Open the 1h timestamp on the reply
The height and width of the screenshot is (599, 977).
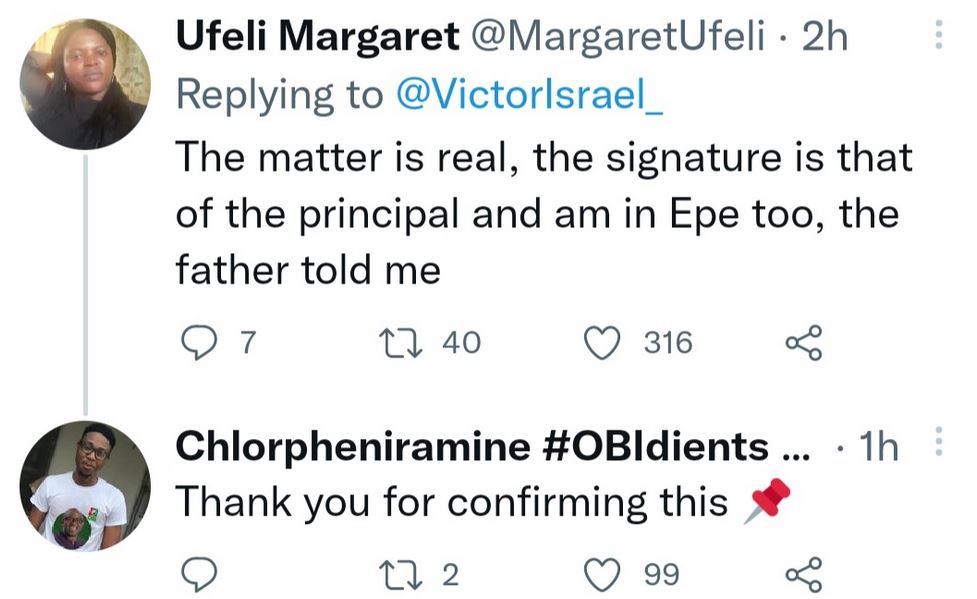879,448
